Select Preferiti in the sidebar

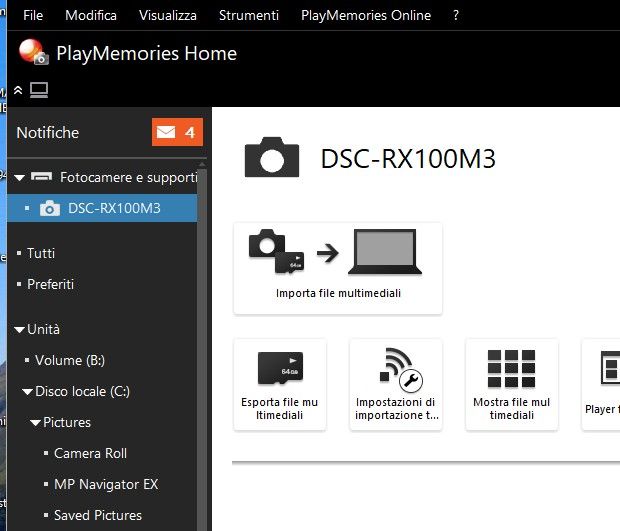click(x=50, y=284)
